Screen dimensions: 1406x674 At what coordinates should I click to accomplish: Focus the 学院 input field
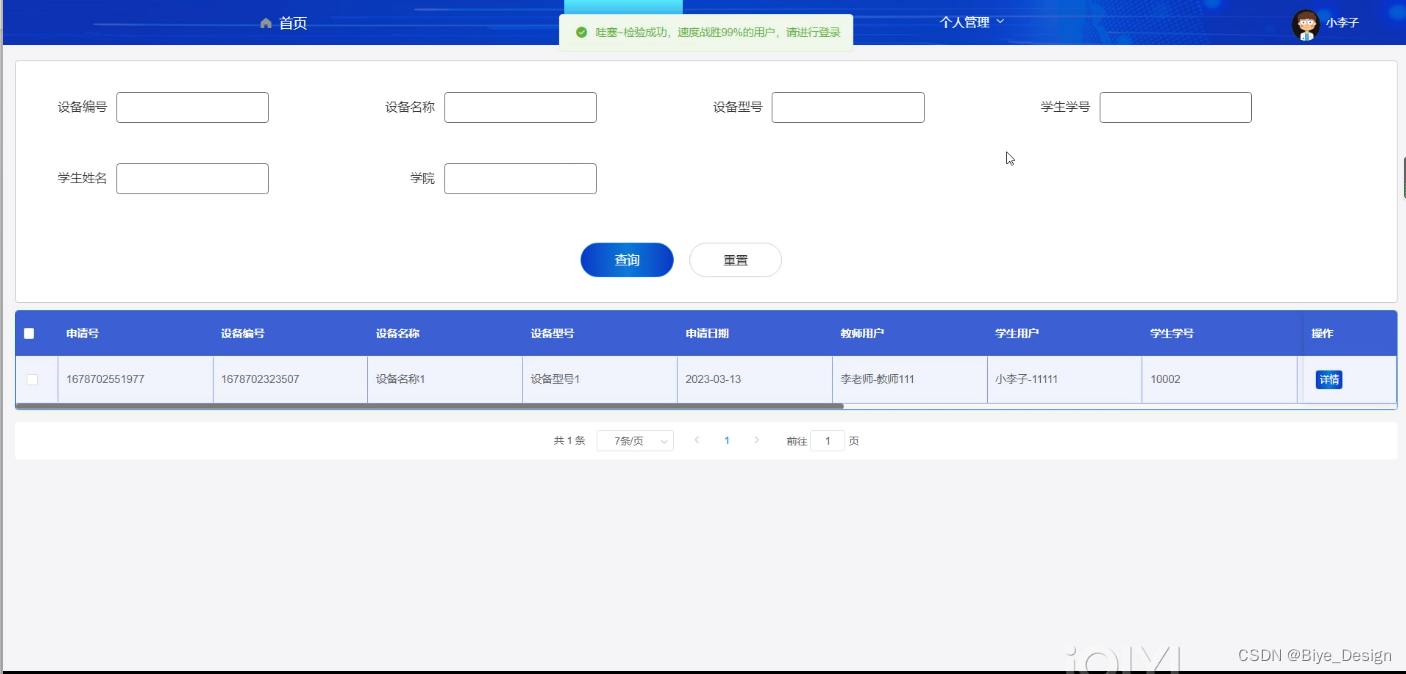click(520, 178)
